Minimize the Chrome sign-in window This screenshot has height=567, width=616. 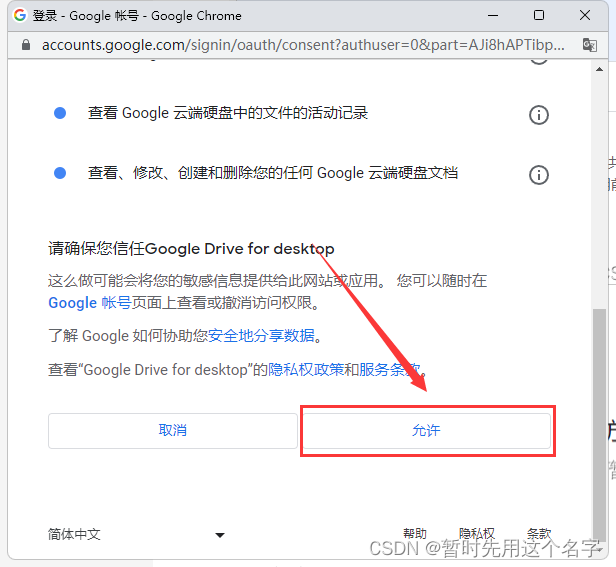(x=493, y=16)
